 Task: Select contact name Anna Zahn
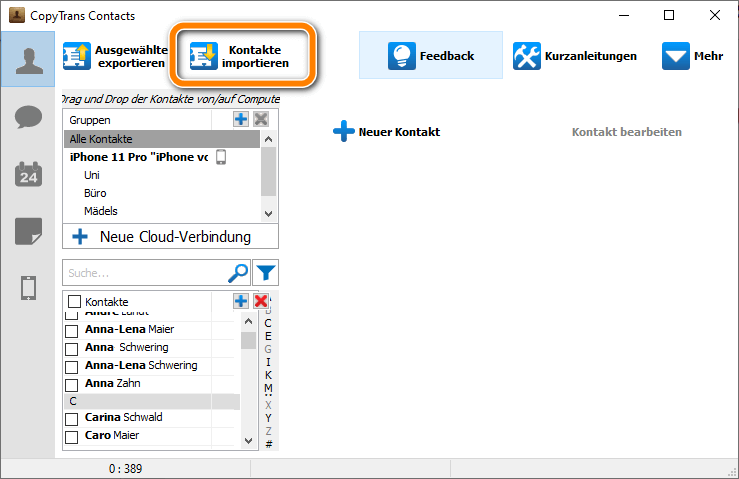pyautogui.click(x=113, y=383)
